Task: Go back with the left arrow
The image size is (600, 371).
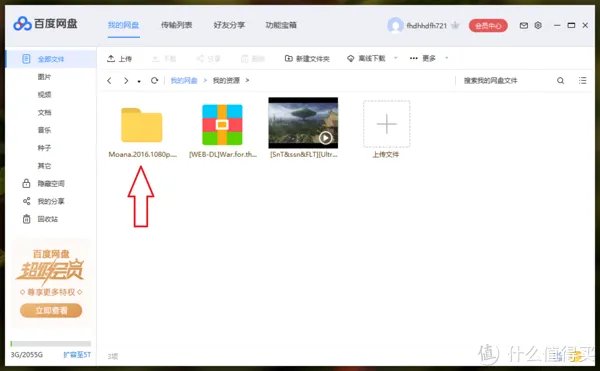Action: coord(109,81)
